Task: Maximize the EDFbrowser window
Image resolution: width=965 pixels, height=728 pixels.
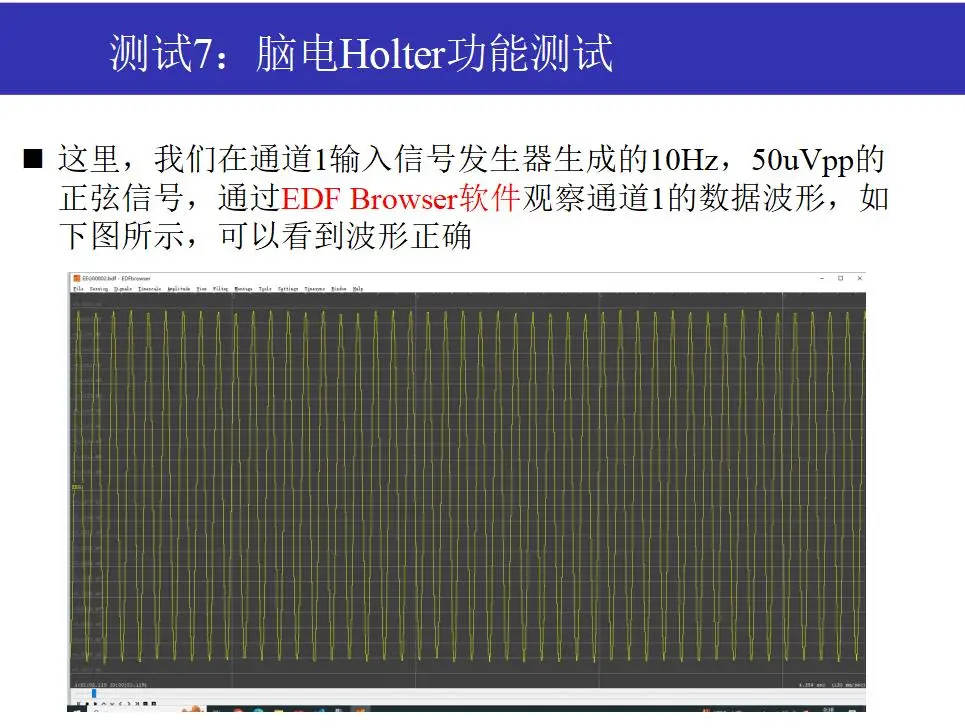Action: click(840, 277)
